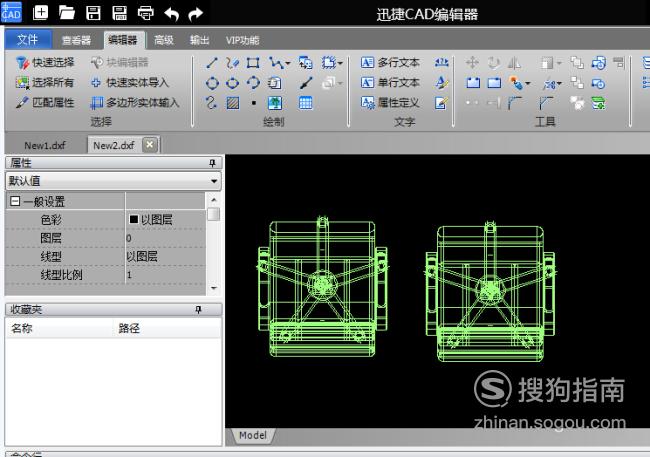Click the 线型 value 以图层
This screenshot has width=650, height=457.
pos(142,256)
